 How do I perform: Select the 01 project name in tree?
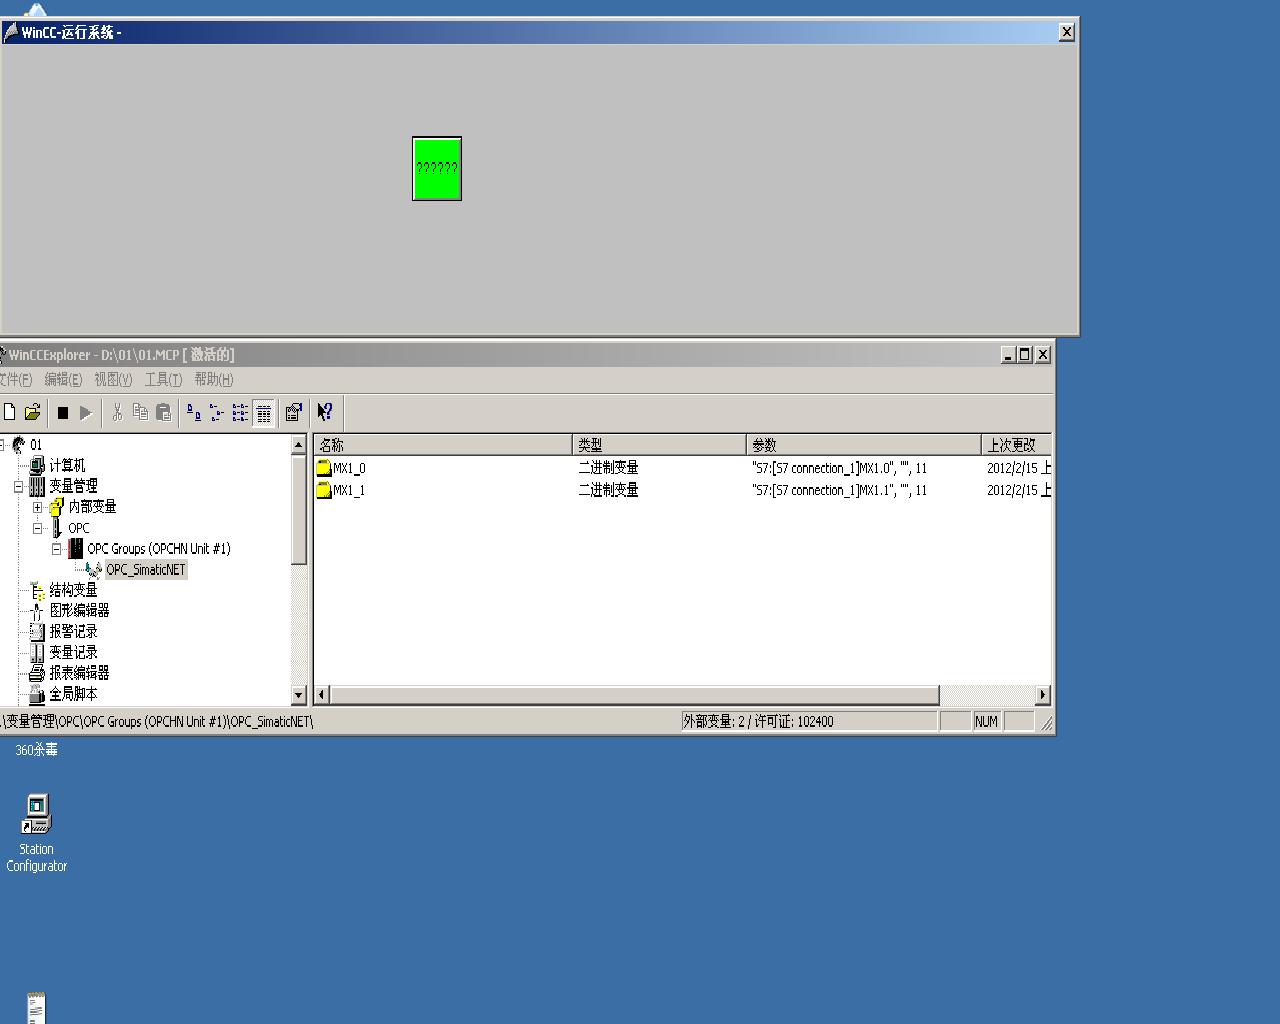[36, 445]
